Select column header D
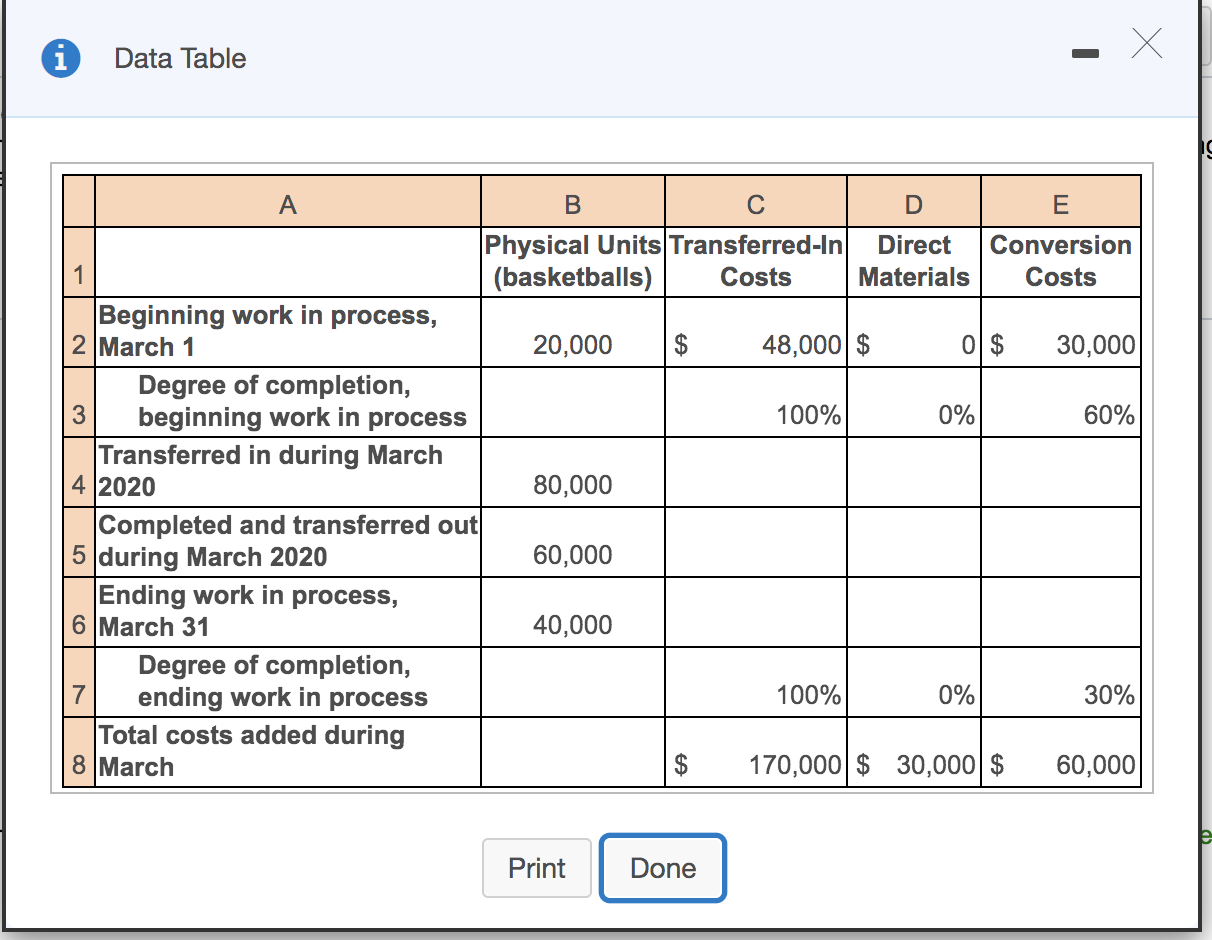Viewport: 1212px width, 940px height. [912, 201]
